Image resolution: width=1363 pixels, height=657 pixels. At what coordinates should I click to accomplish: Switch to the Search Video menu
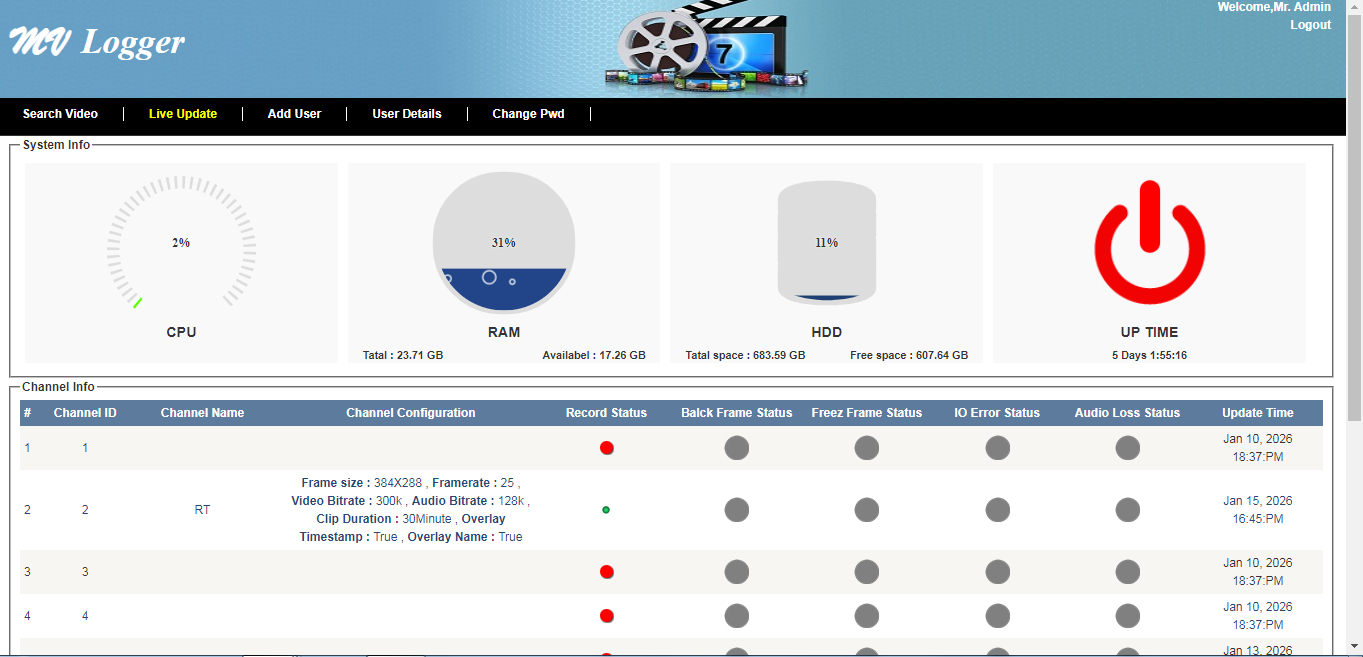click(60, 113)
